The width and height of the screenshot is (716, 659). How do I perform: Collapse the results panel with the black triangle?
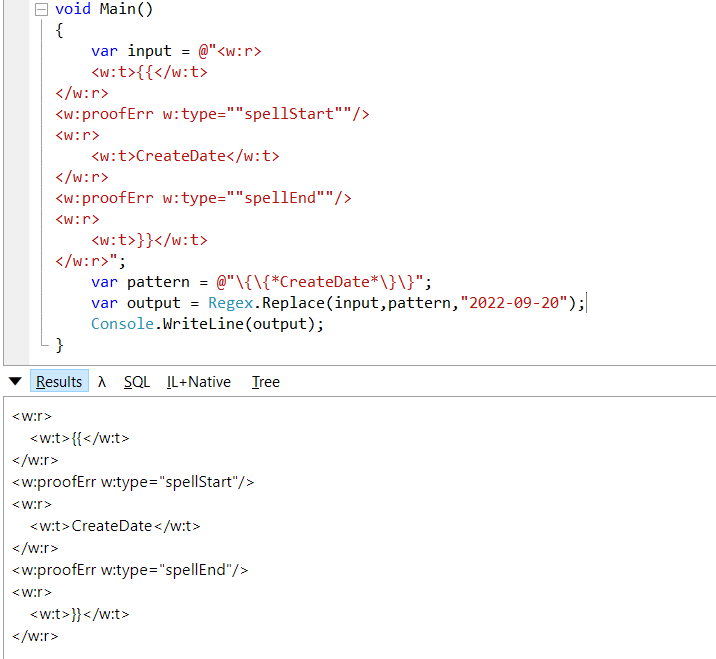(x=15, y=381)
